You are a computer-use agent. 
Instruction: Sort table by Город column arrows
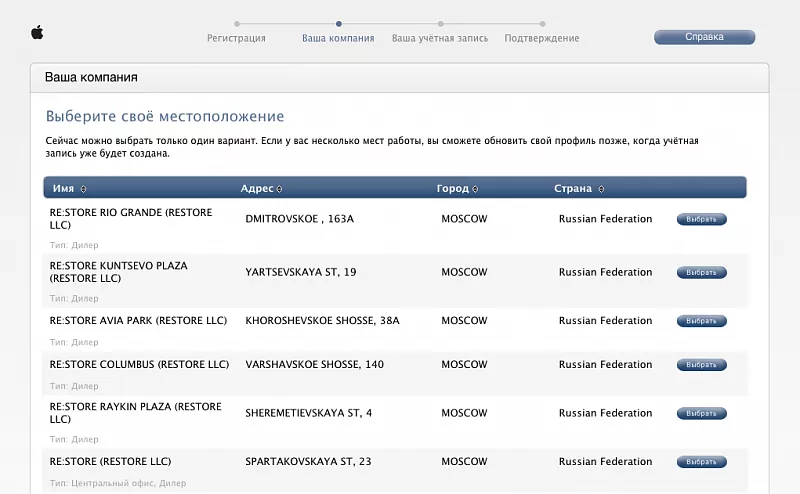[475, 189]
